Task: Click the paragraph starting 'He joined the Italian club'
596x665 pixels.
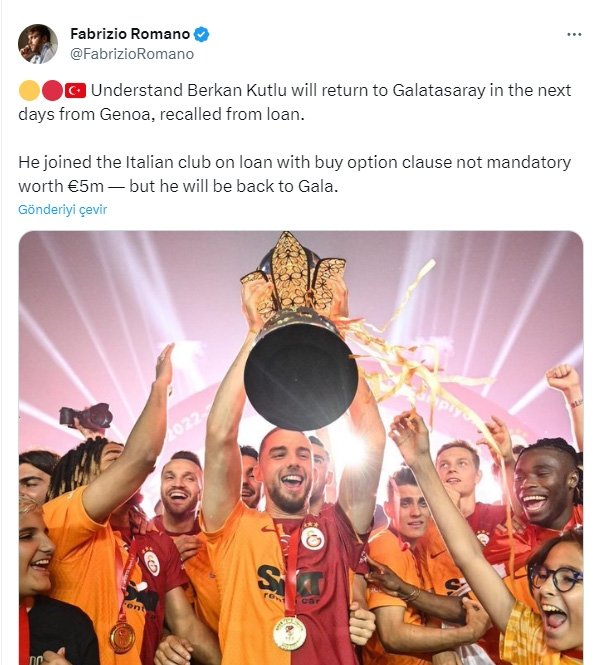Action: coord(294,174)
